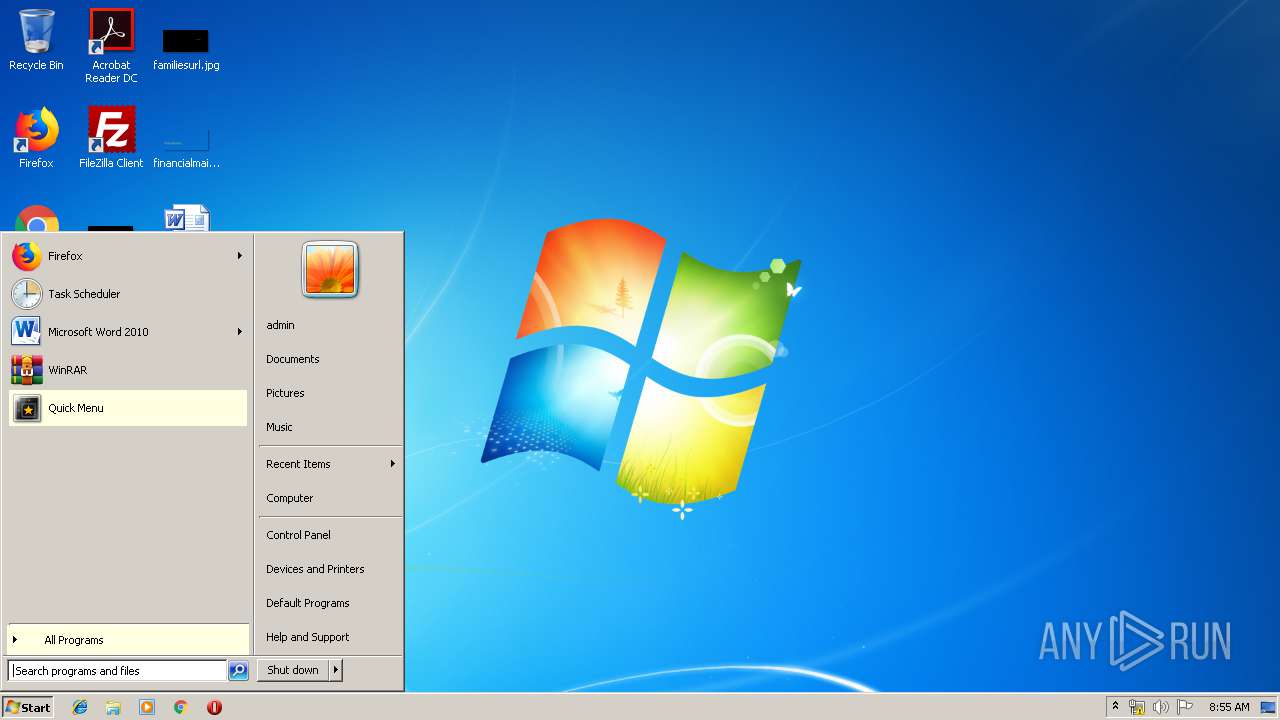Open Task Scheduler from the Start menu
1280x720 pixels.
pos(128,294)
